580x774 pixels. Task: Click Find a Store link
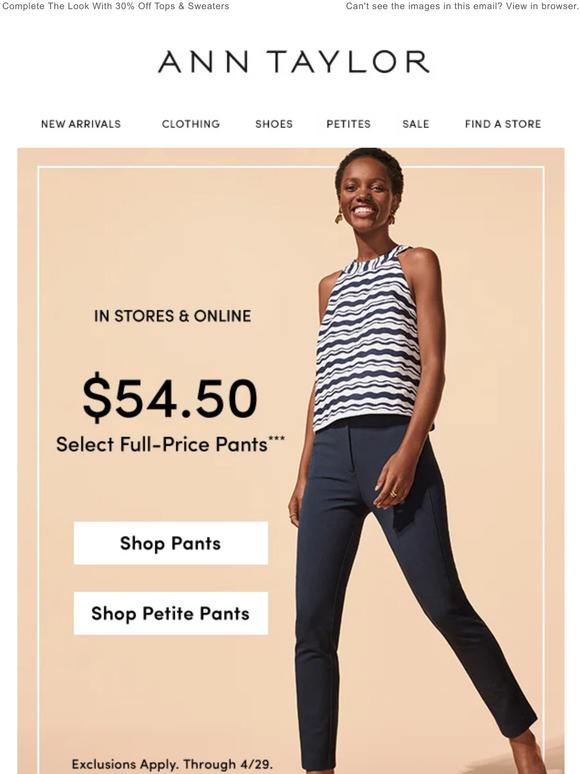(503, 124)
